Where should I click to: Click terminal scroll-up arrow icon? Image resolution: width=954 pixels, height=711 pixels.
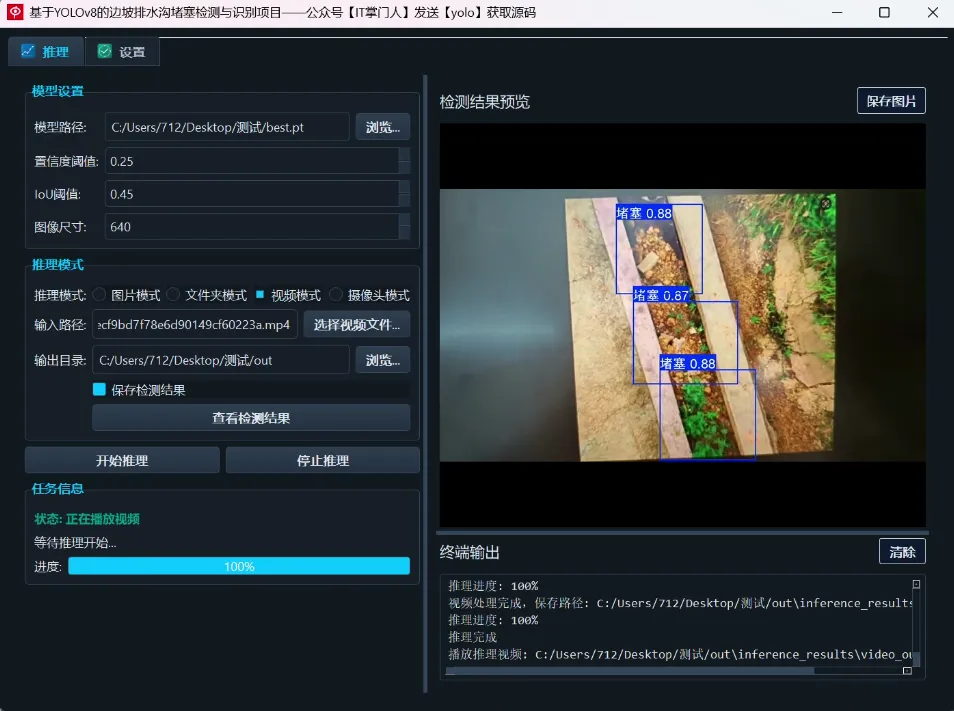click(916, 584)
